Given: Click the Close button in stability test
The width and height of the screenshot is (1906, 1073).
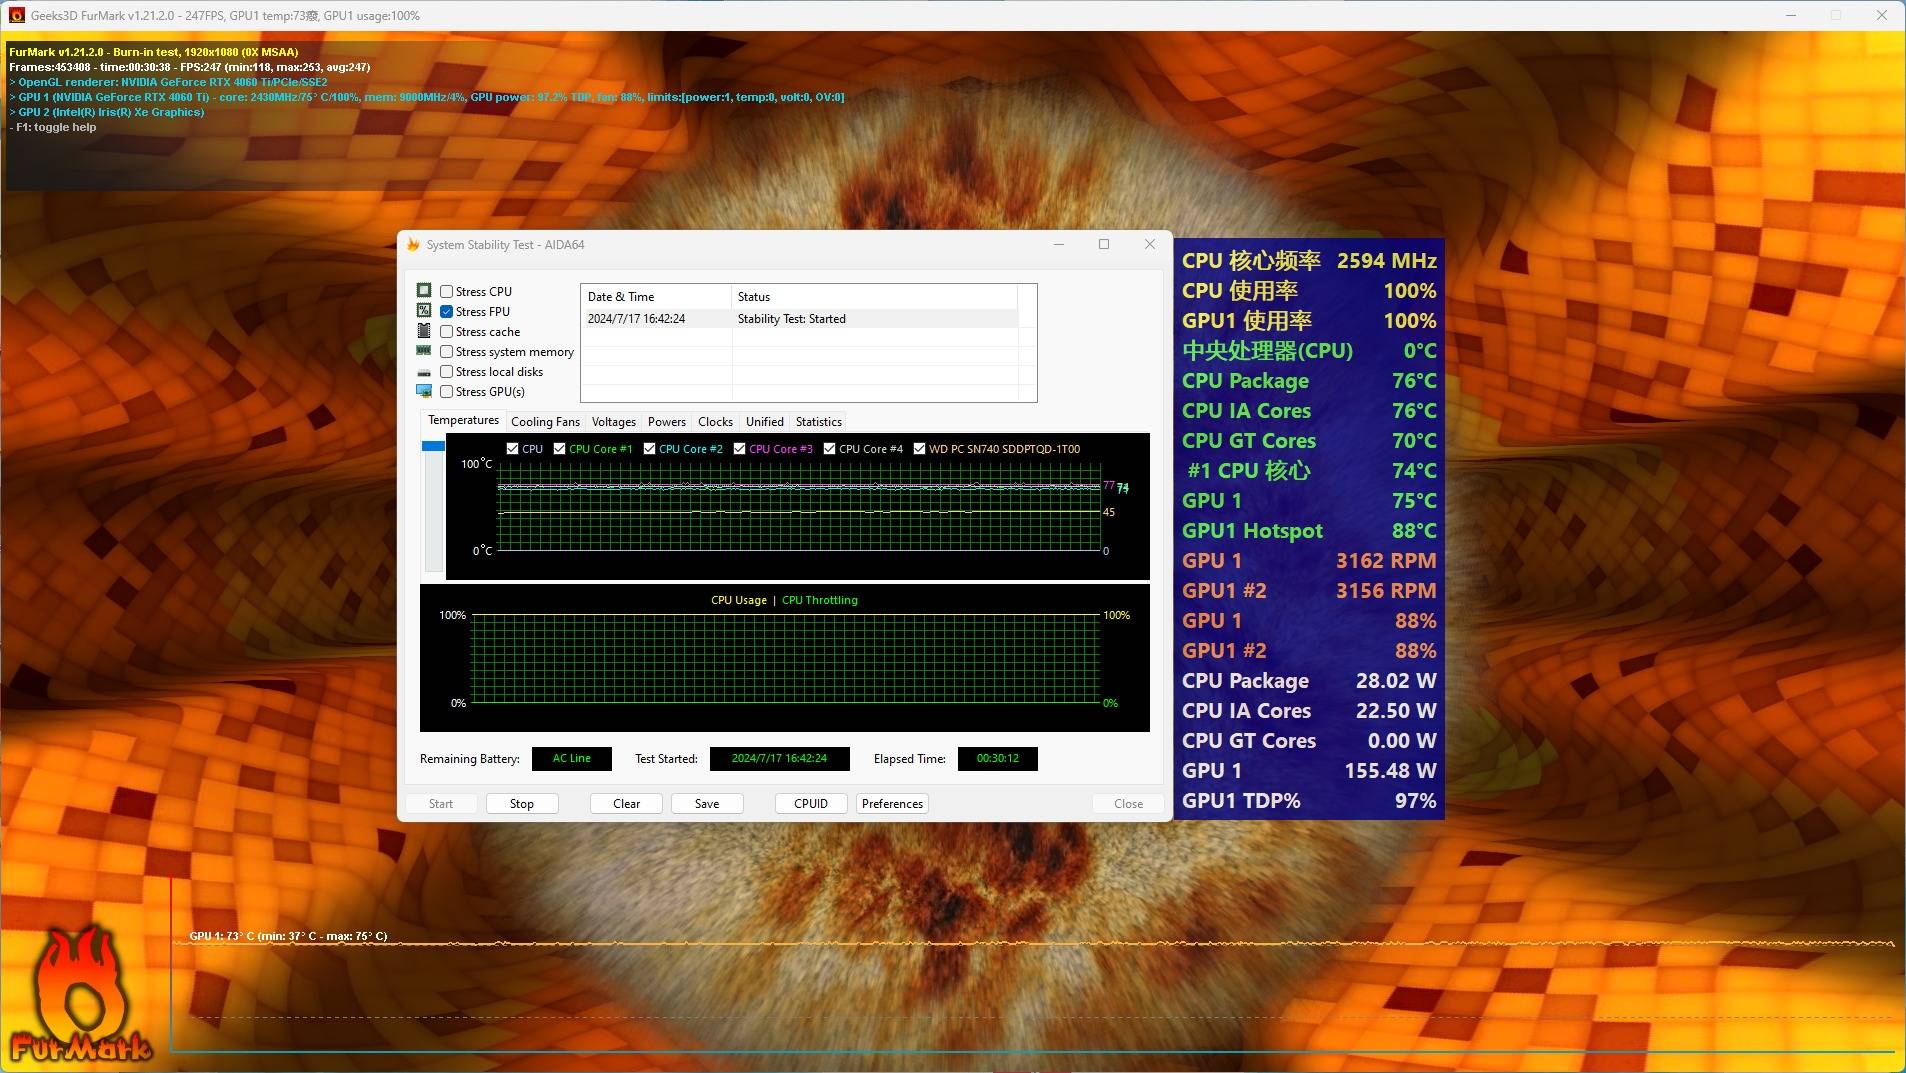Looking at the screenshot, I should [x=1129, y=804].
